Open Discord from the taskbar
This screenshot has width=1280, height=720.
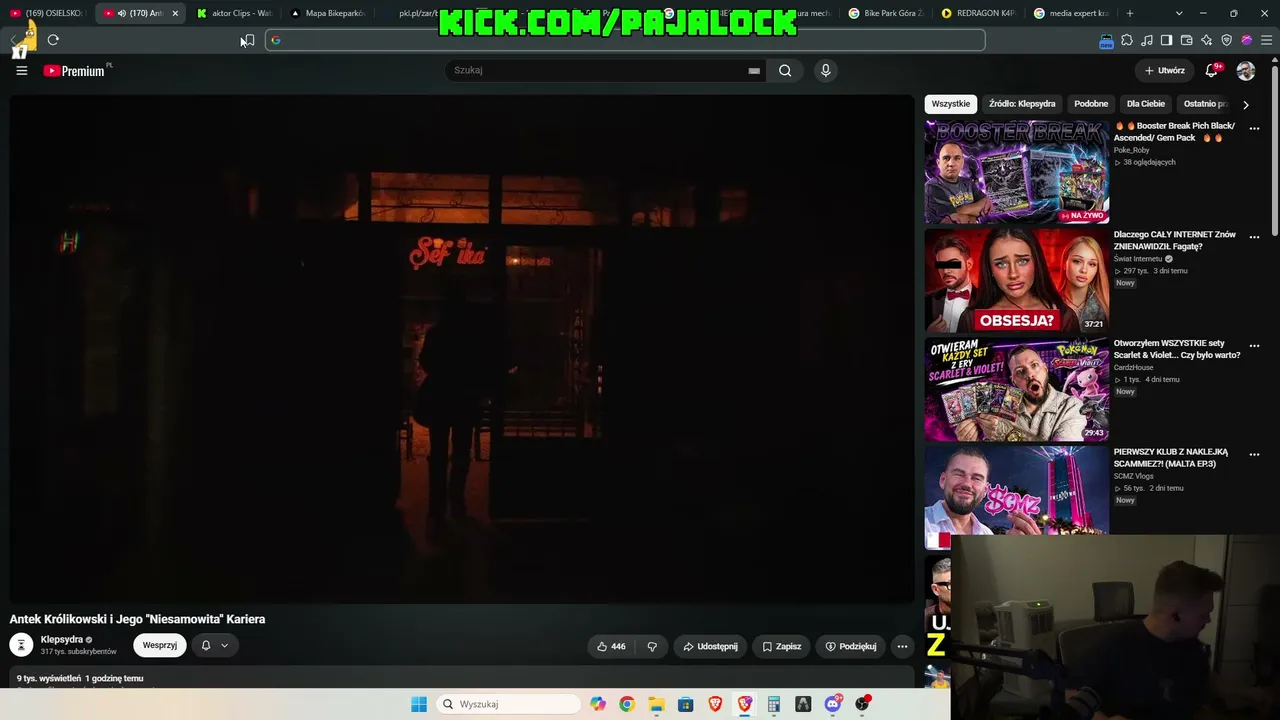coord(833,704)
